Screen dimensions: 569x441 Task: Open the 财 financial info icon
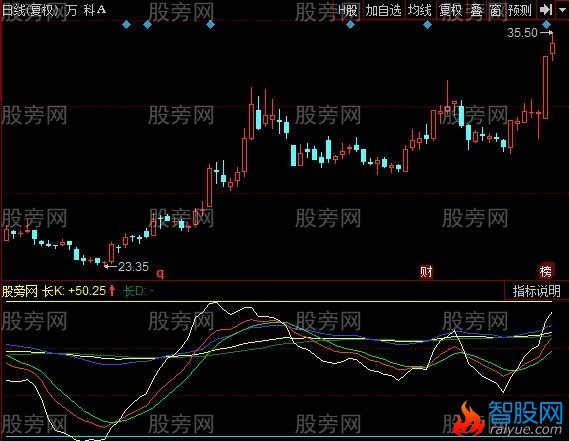[426, 271]
